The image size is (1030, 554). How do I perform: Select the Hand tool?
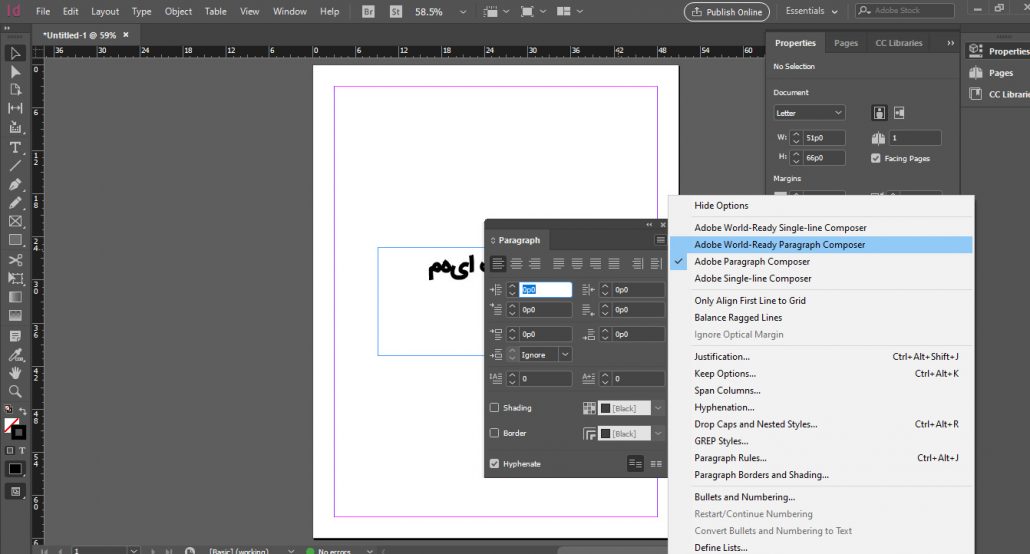point(15,373)
